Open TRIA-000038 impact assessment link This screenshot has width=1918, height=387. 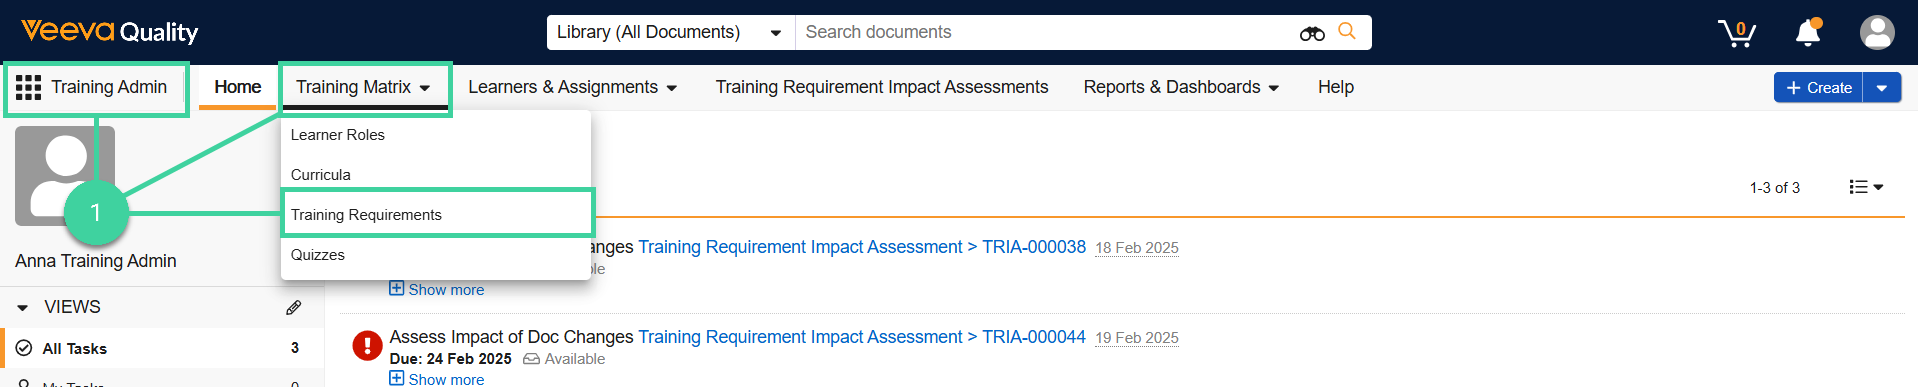(1034, 247)
